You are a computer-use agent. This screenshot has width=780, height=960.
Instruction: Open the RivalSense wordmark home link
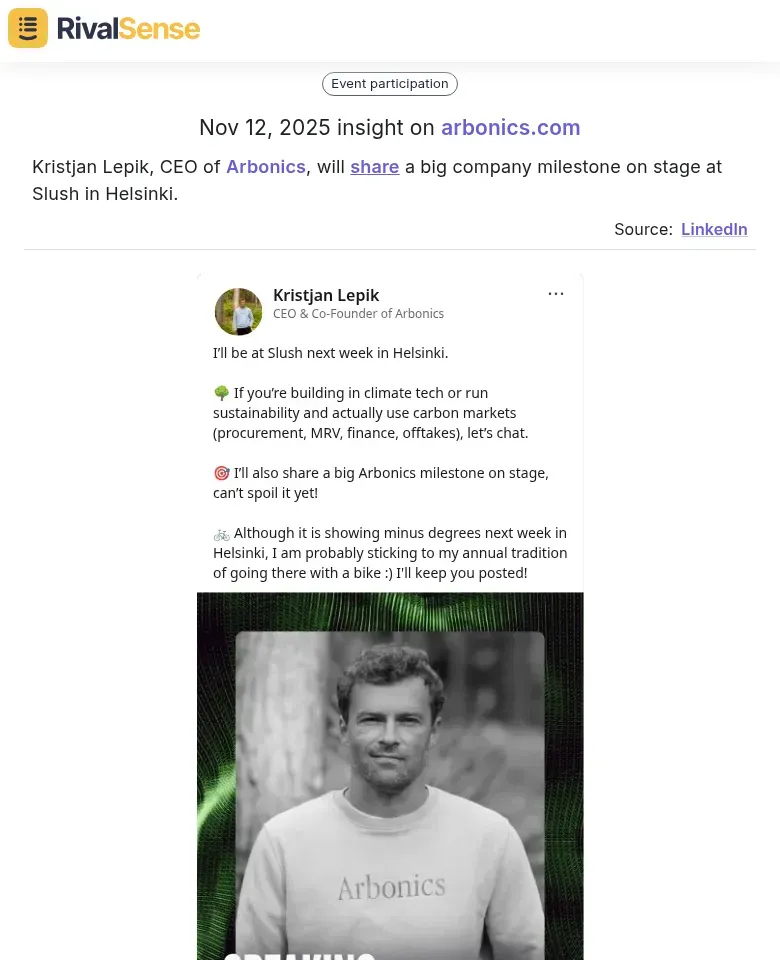(x=128, y=28)
